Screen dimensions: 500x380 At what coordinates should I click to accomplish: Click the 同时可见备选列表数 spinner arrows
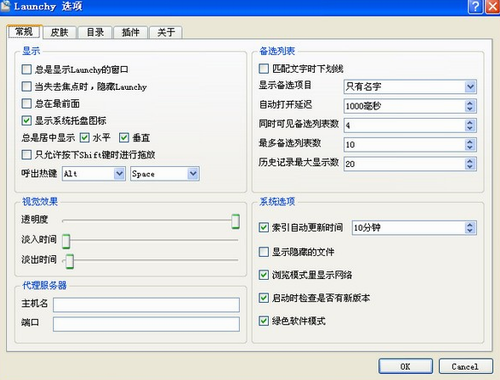click(x=470, y=125)
